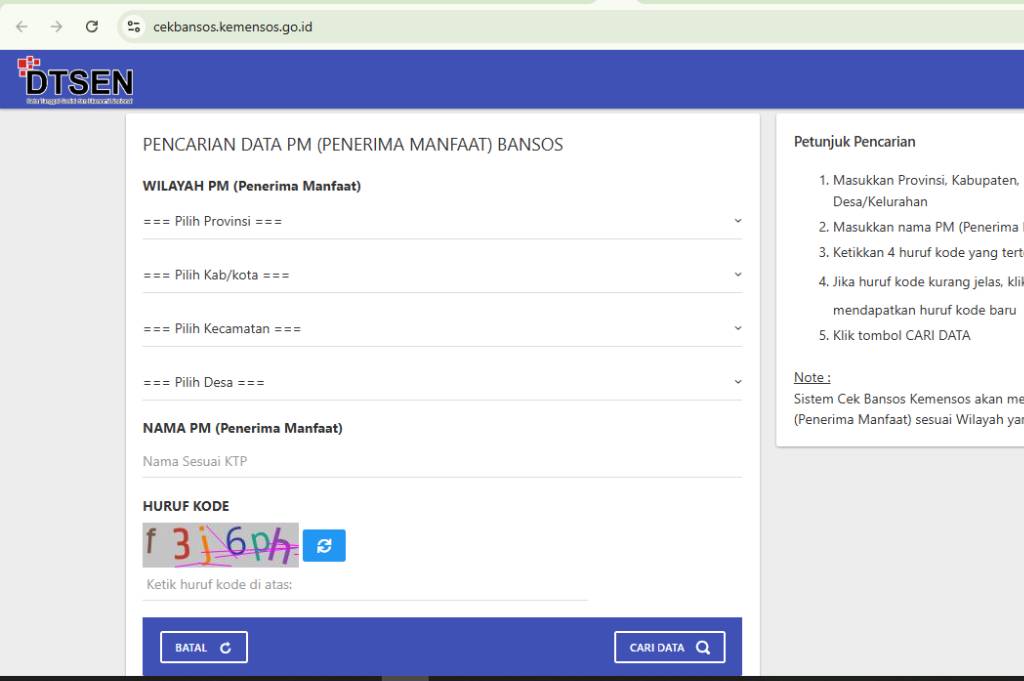Click the Petunjuk Pencarian heading
The image size is (1024, 681).
click(854, 141)
